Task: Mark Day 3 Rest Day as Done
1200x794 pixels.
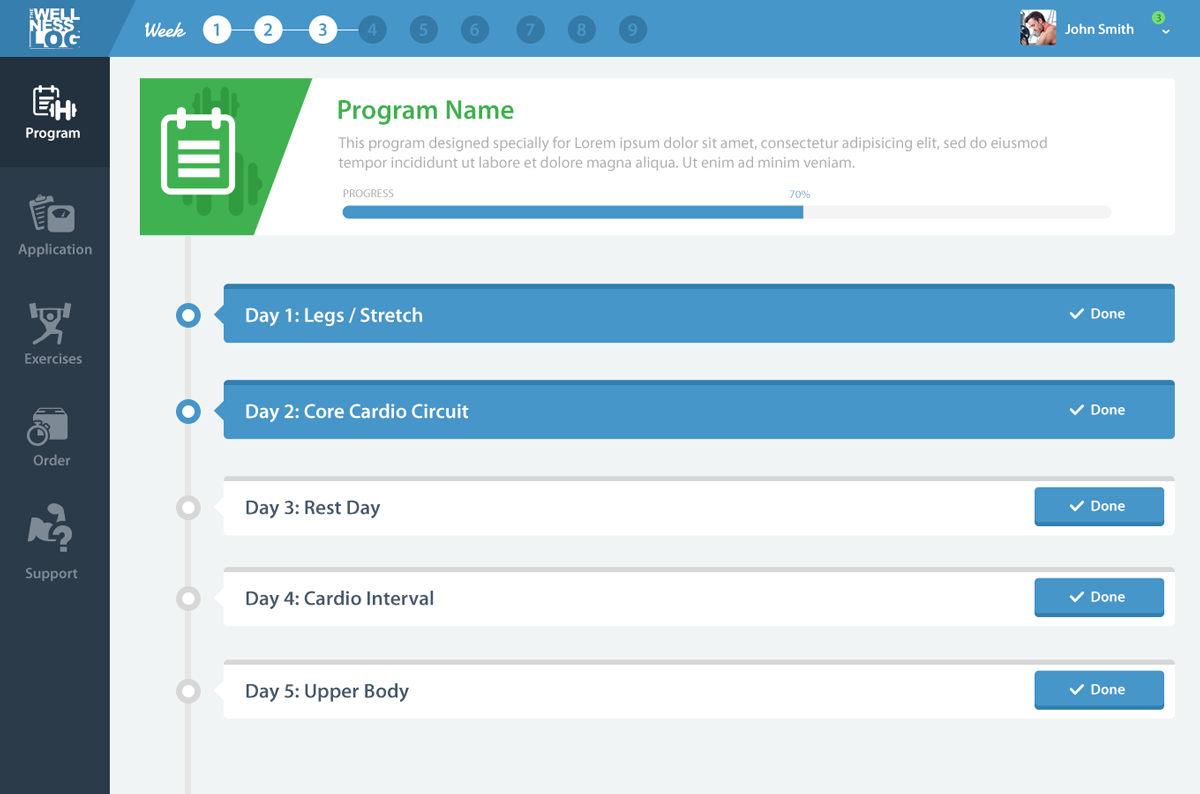Action: click(x=1099, y=507)
